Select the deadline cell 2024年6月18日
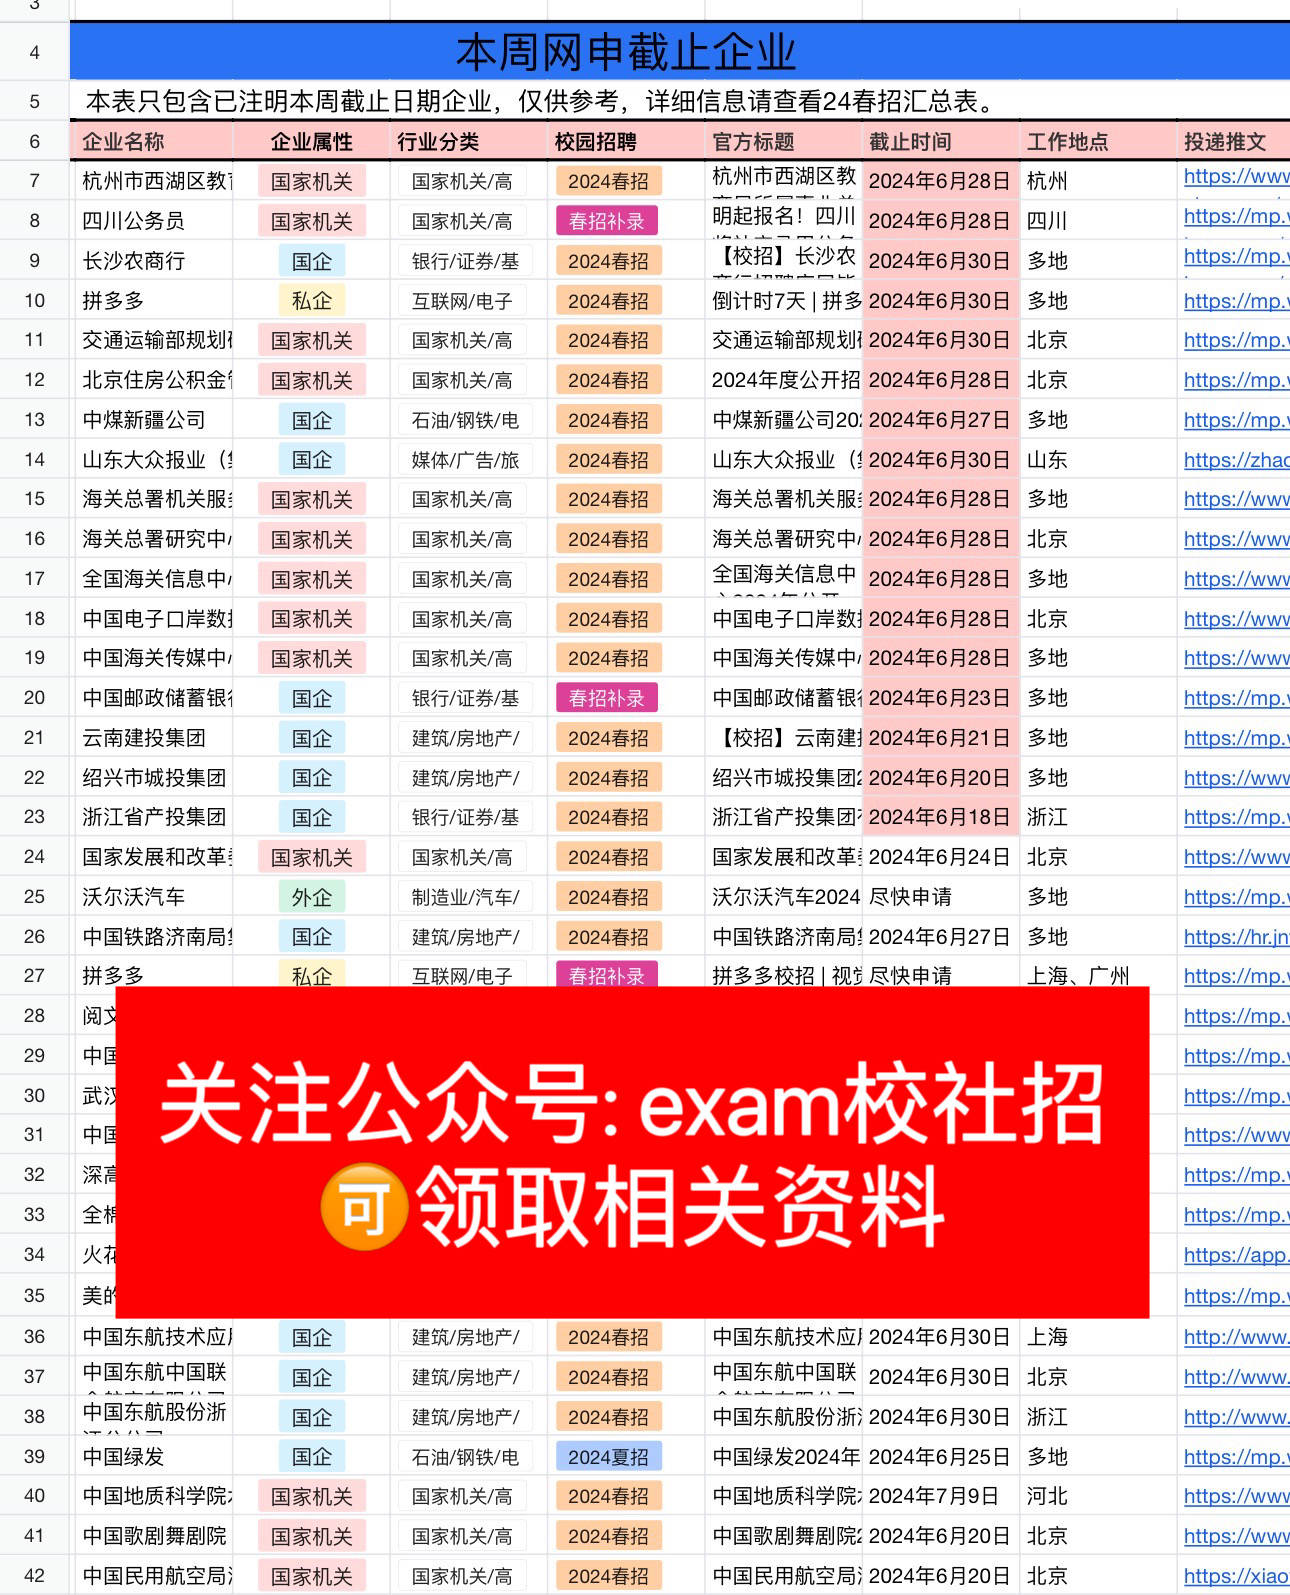 tap(940, 817)
